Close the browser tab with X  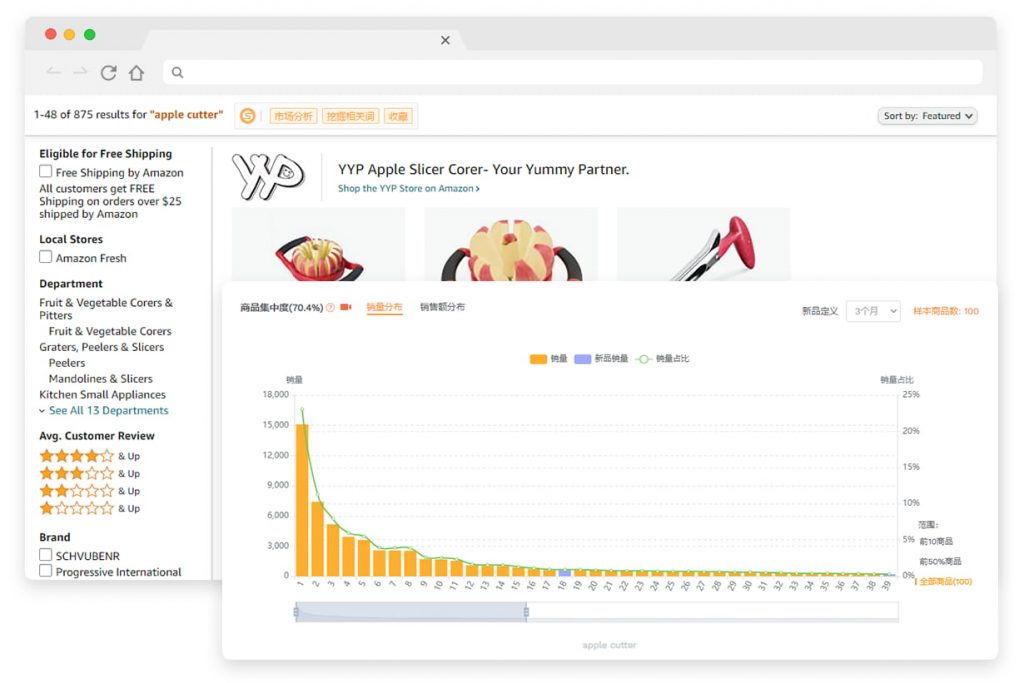pyautogui.click(x=445, y=40)
